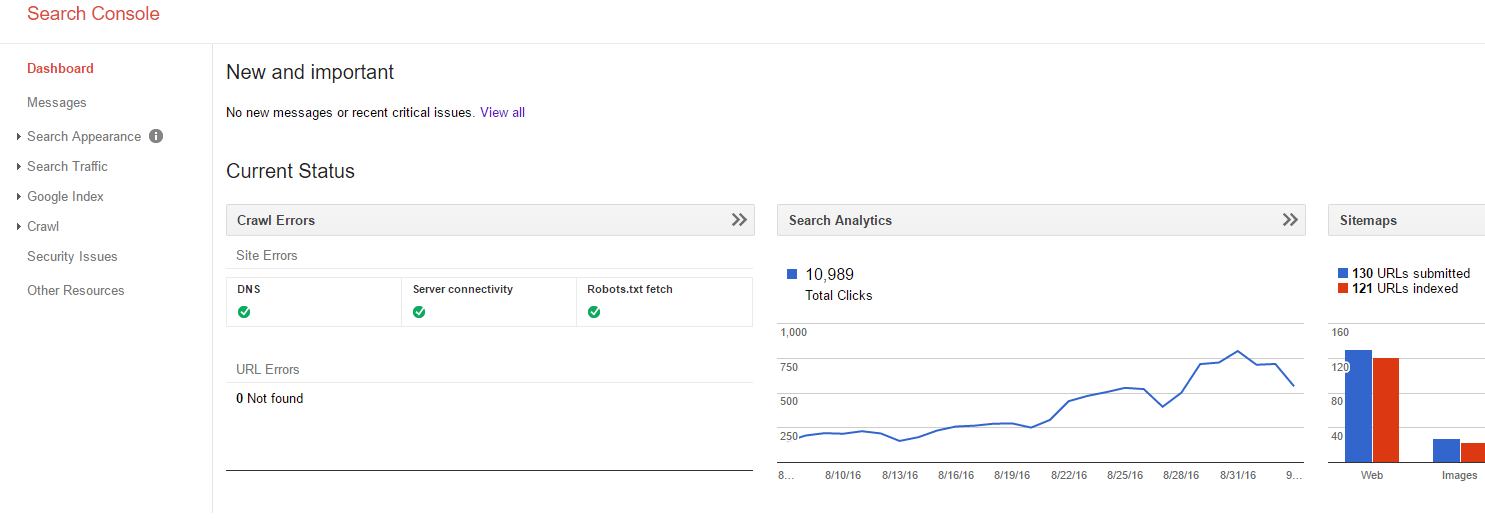Image resolution: width=1485 pixels, height=523 pixels.
Task: Expand the Crawl section arrow
Action: [x=19, y=227]
